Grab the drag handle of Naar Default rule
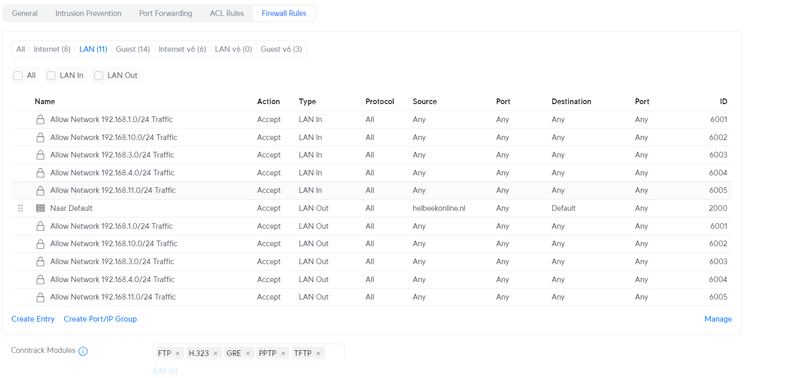This screenshot has height=378, width=800. [20, 208]
